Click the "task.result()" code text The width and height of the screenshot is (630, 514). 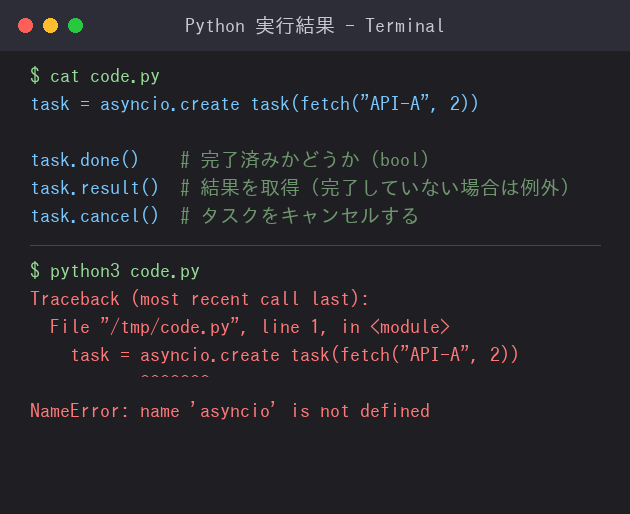(x=95, y=188)
